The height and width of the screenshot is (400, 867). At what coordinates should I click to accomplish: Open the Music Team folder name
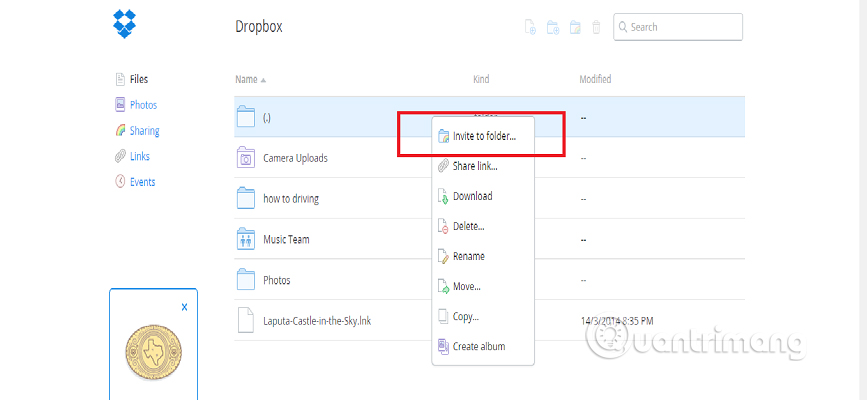(286, 240)
